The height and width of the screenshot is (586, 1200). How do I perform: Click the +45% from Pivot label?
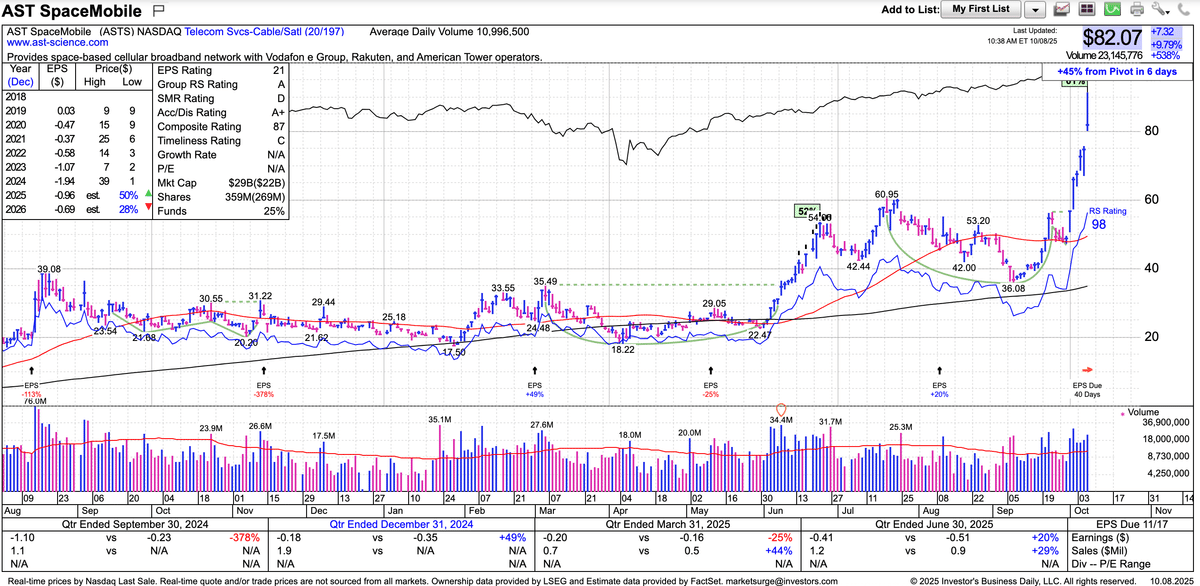coord(1109,72)
